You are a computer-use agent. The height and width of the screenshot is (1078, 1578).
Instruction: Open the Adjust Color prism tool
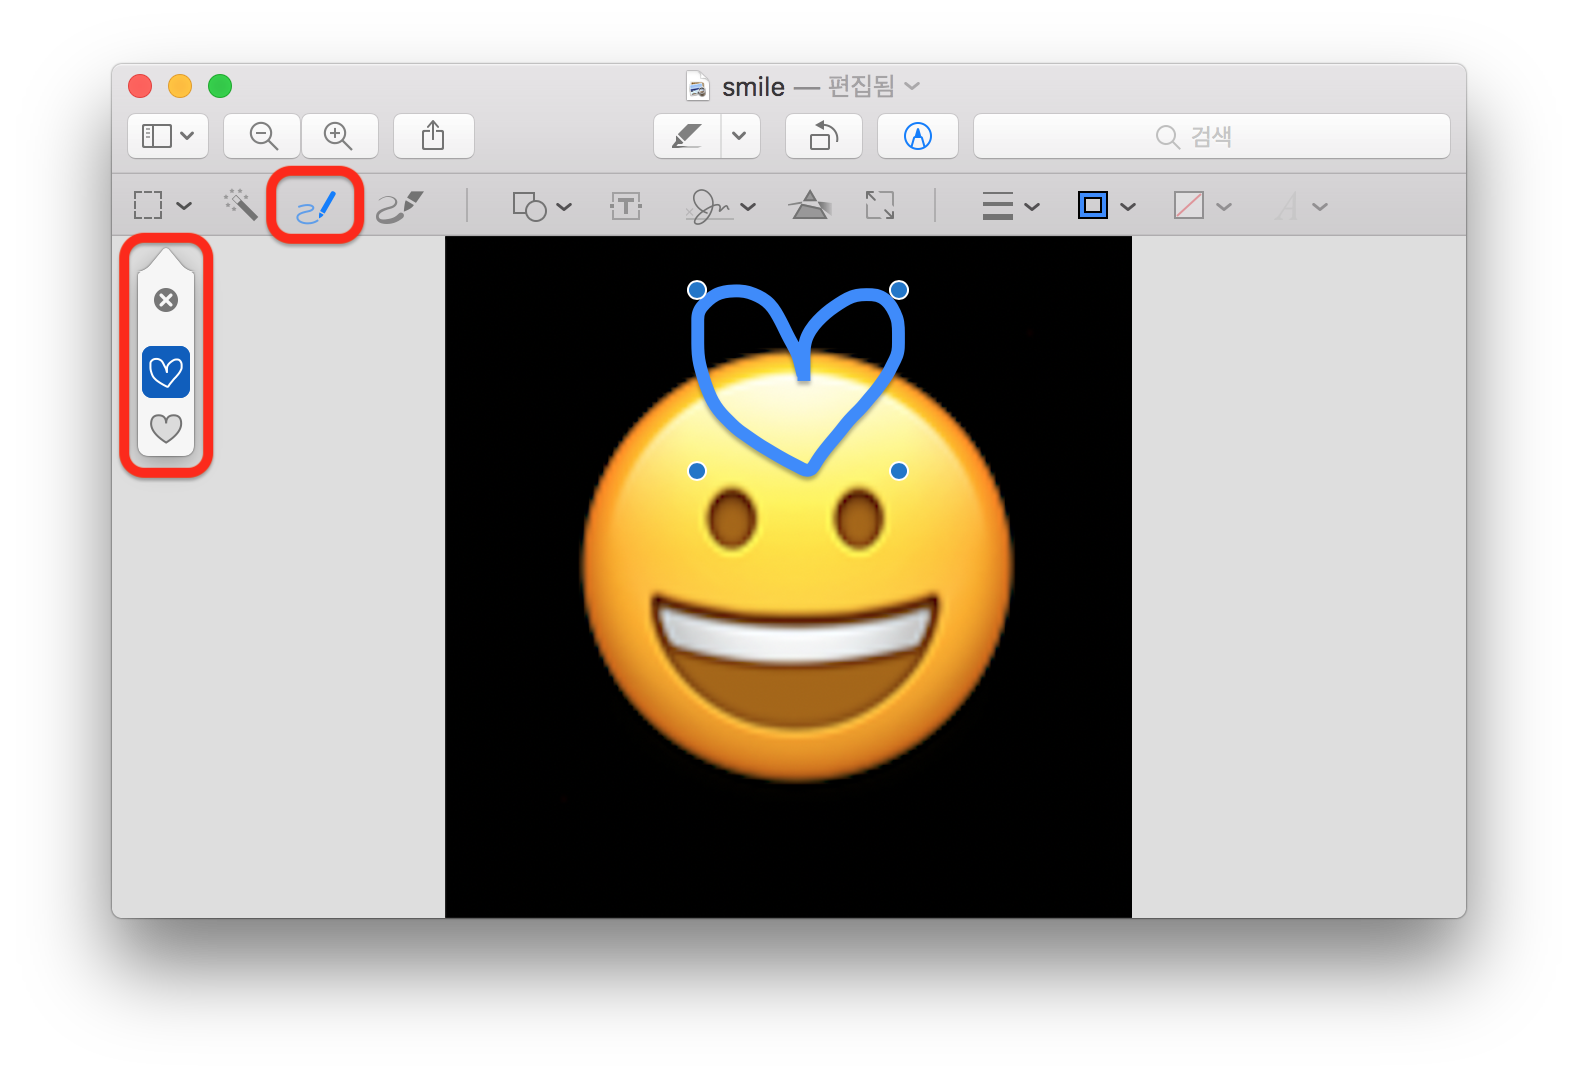(810, 205)
